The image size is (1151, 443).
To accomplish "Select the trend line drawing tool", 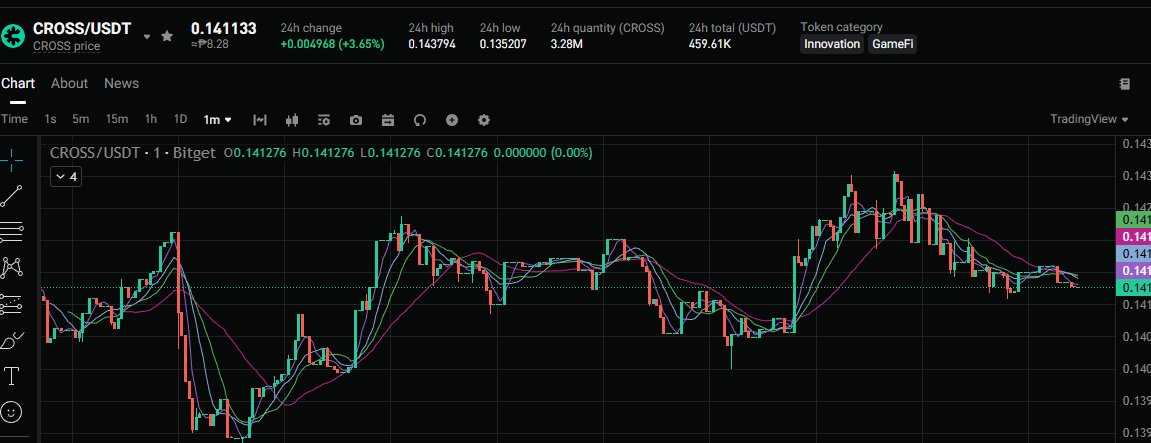I will 12,195.
